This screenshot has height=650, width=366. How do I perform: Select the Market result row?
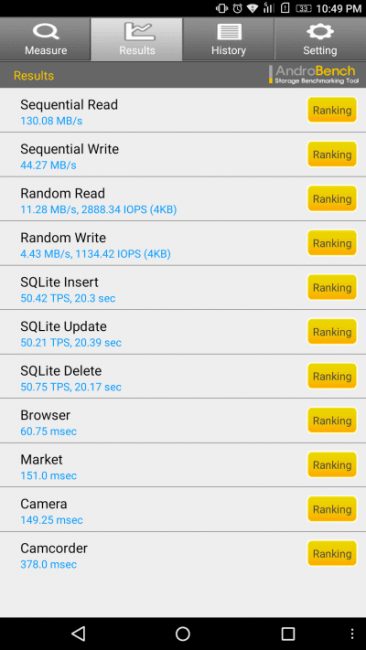(x=183, y=465)
